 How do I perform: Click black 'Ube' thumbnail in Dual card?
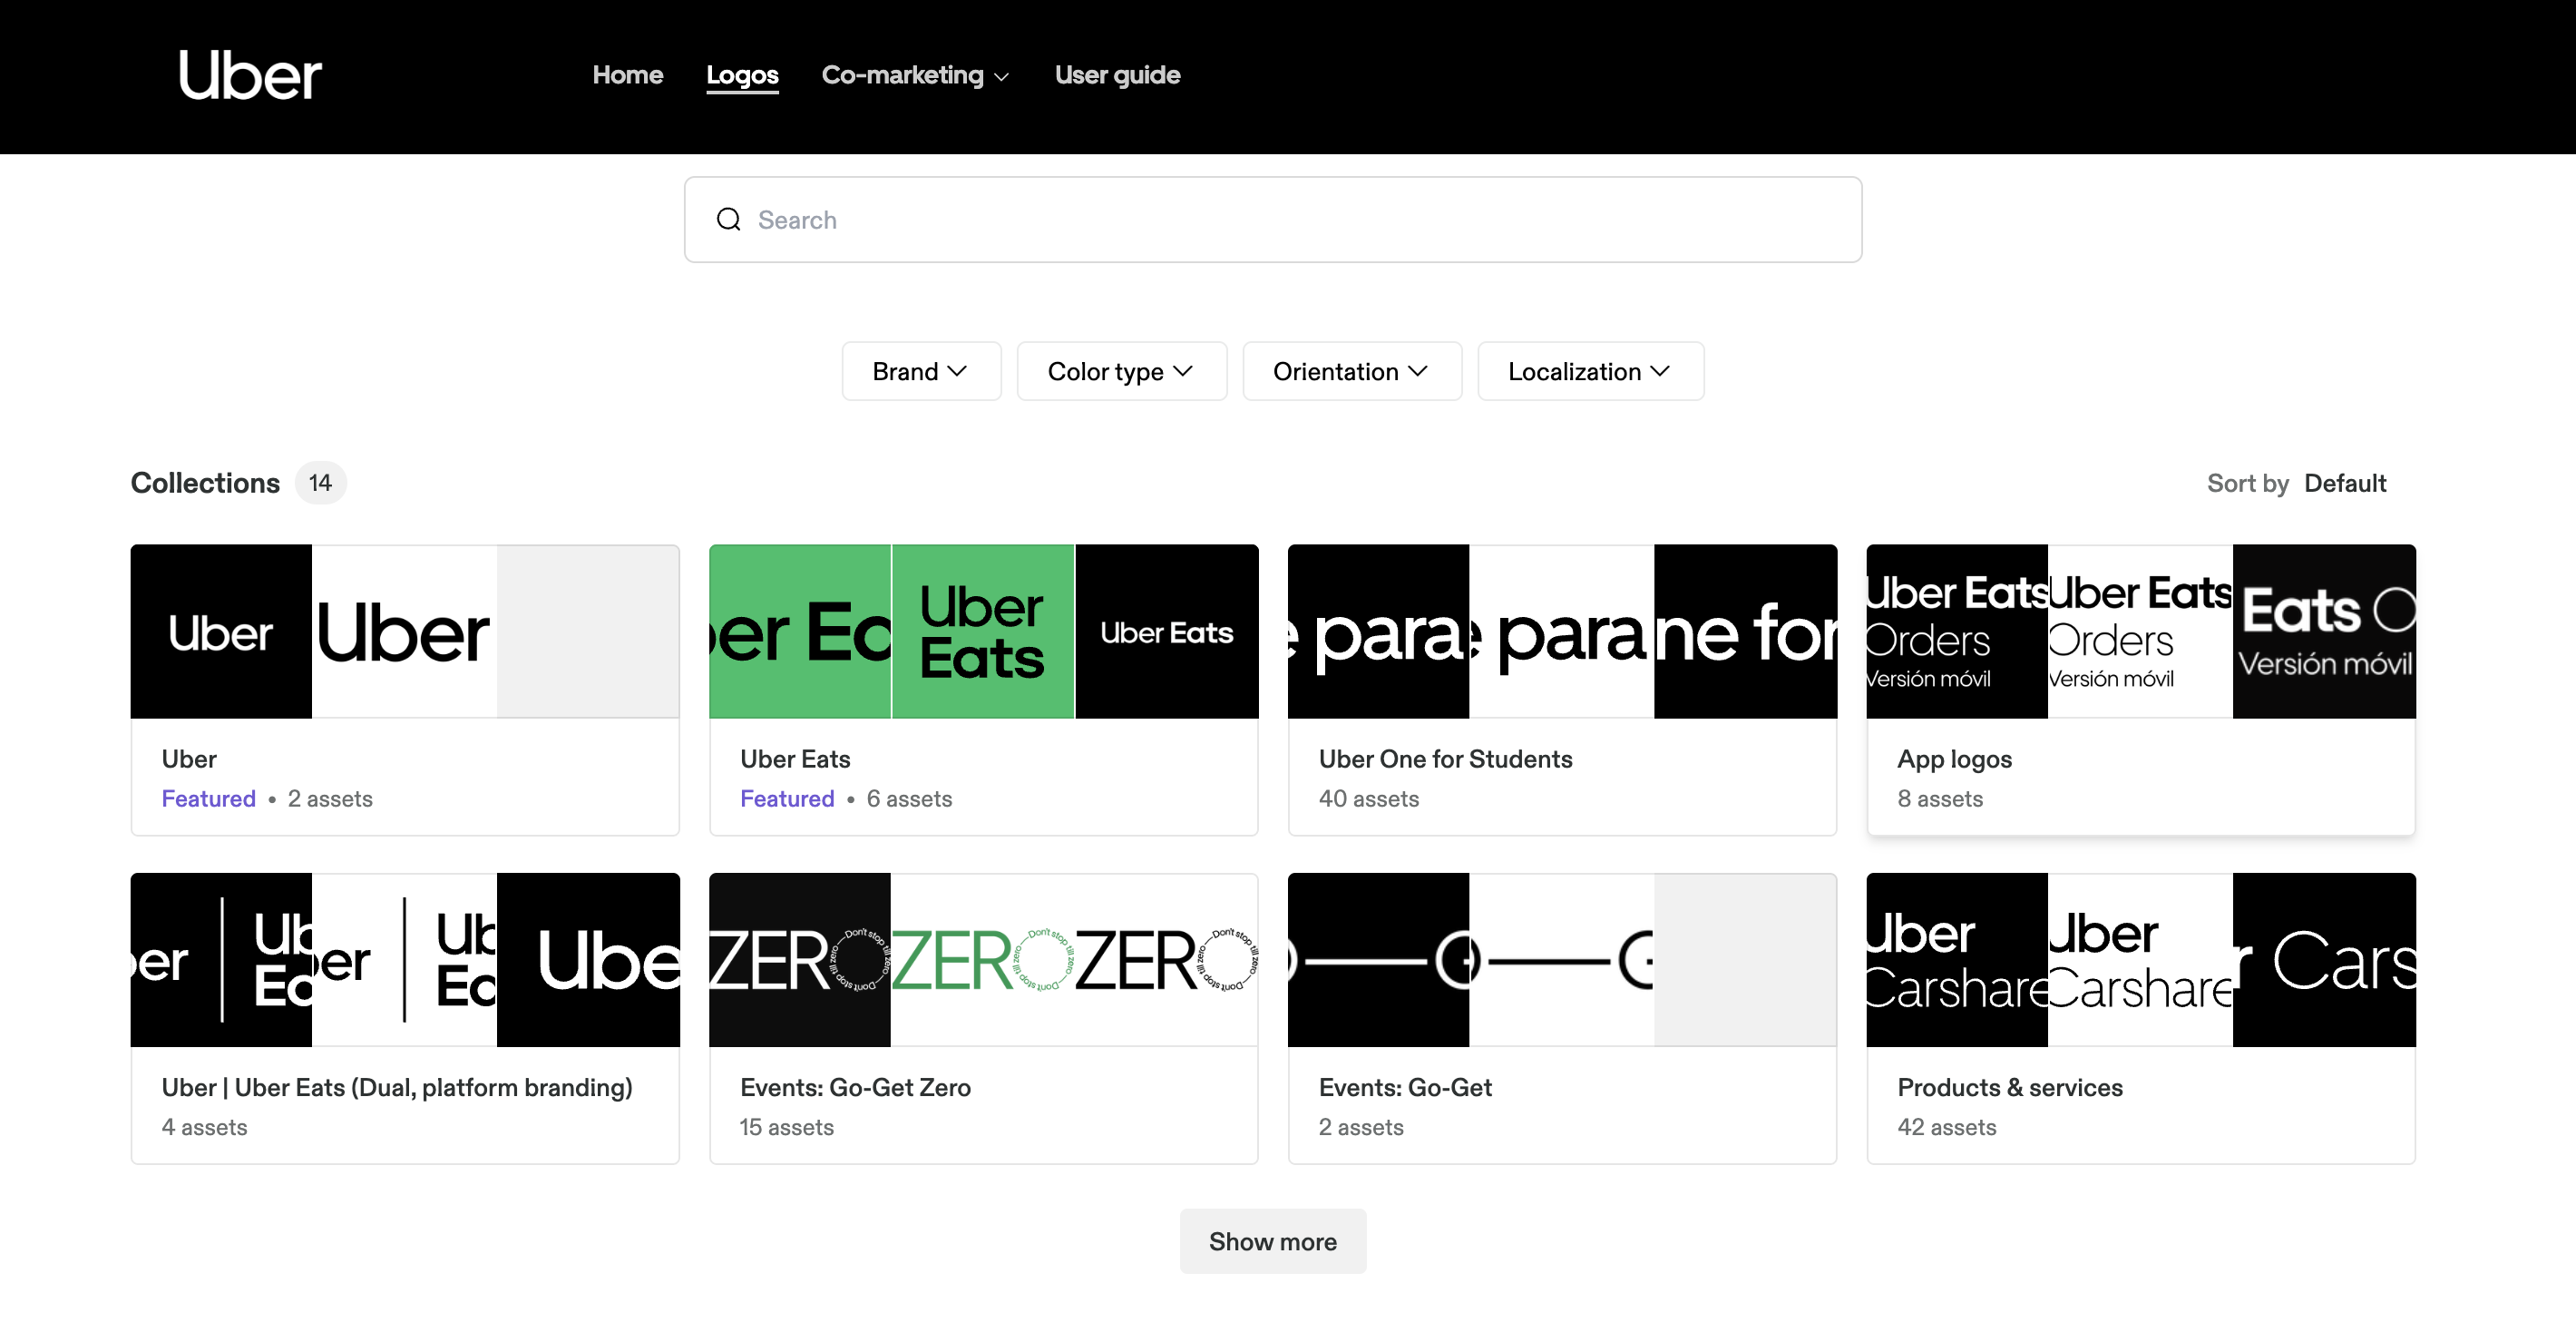point(588,959)
